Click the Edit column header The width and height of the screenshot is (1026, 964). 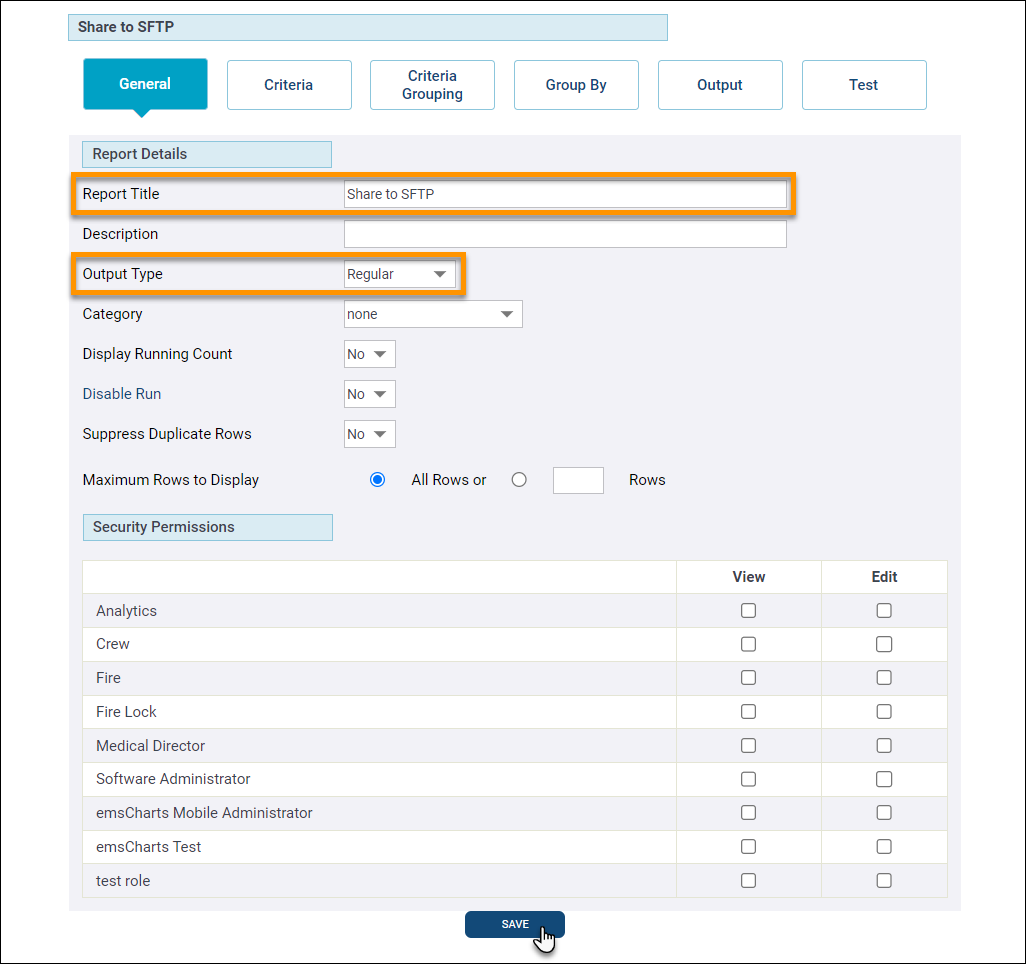click(x=884, y=577)
